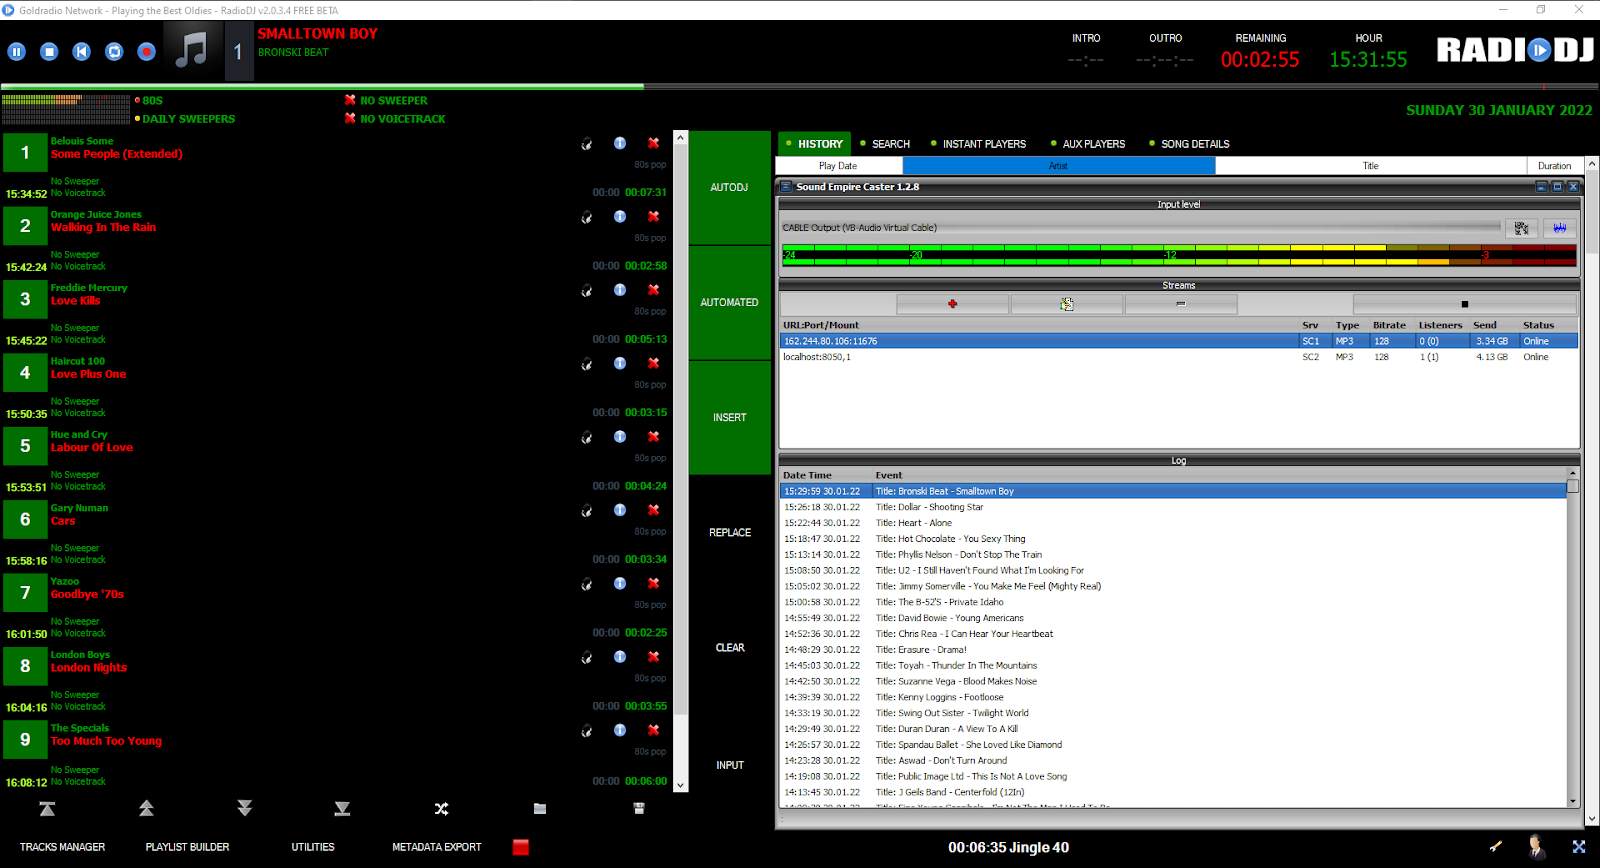Remove Belouis Some track from playlist
The image size is (1600, 868).
tap(653, 143)
